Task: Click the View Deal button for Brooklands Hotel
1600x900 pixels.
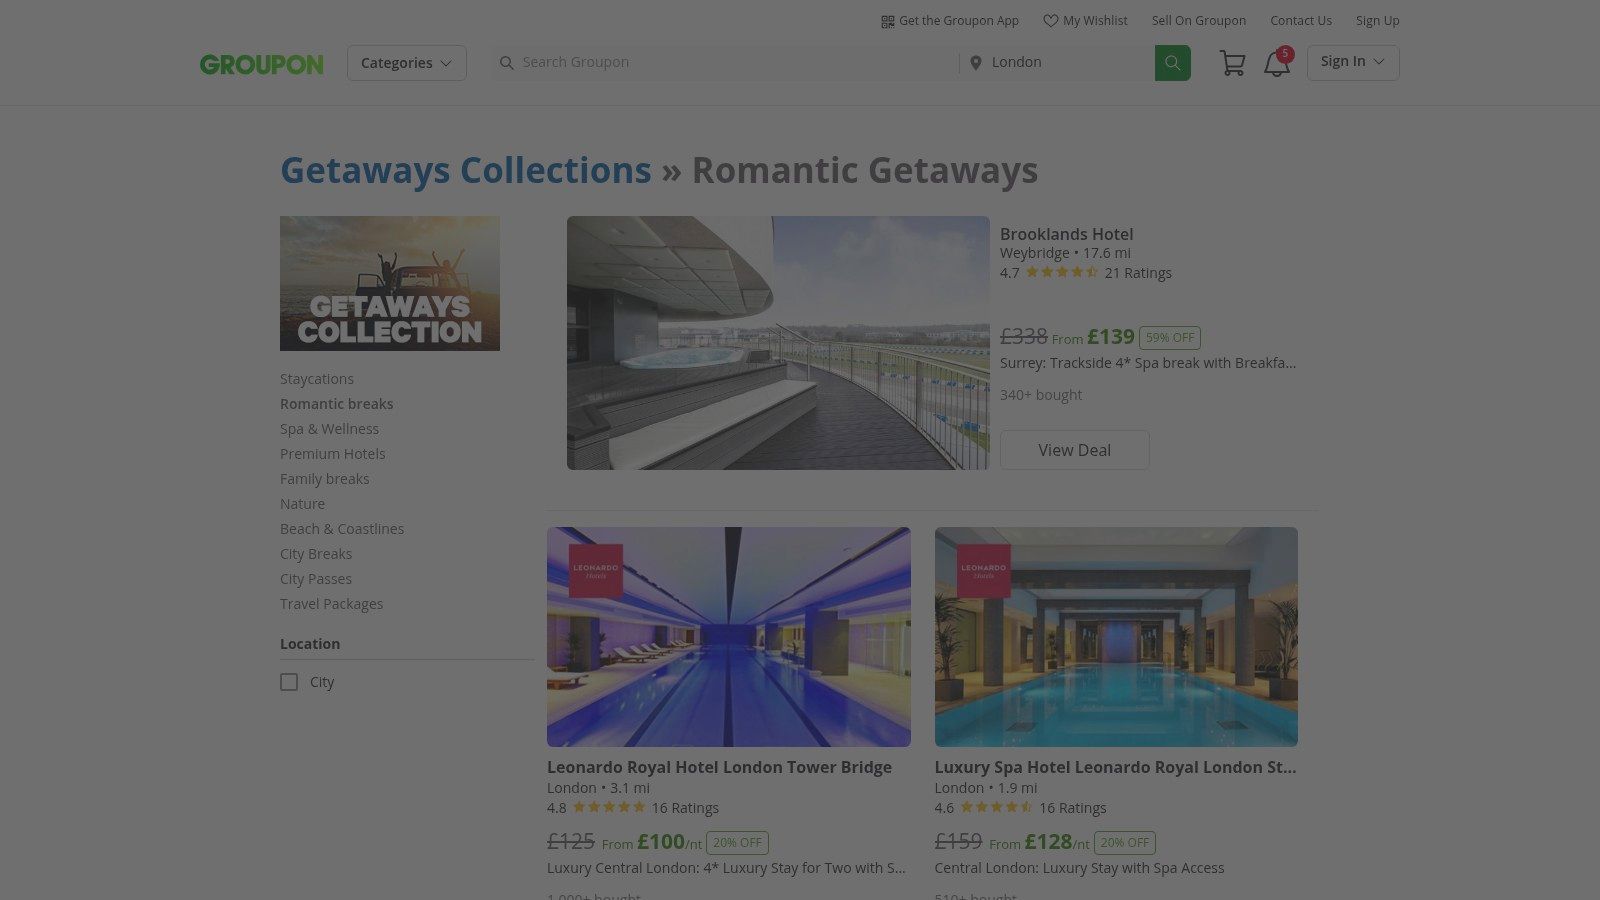Action: coord(1074,449)
